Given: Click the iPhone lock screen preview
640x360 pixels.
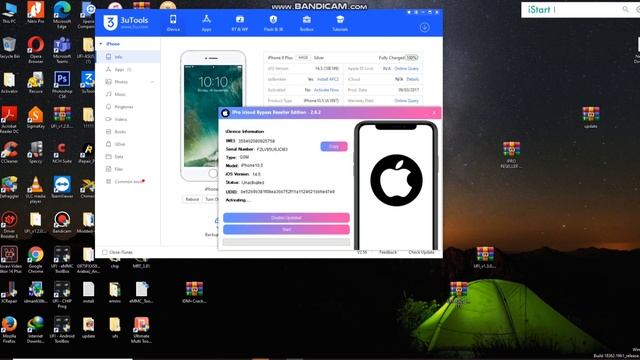Looking at the screenshot, I should [x=213, y=116].
